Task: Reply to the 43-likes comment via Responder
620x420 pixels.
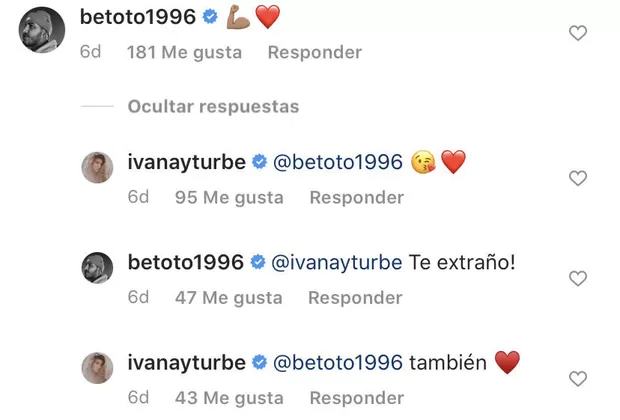Action: tap(355, 397)
